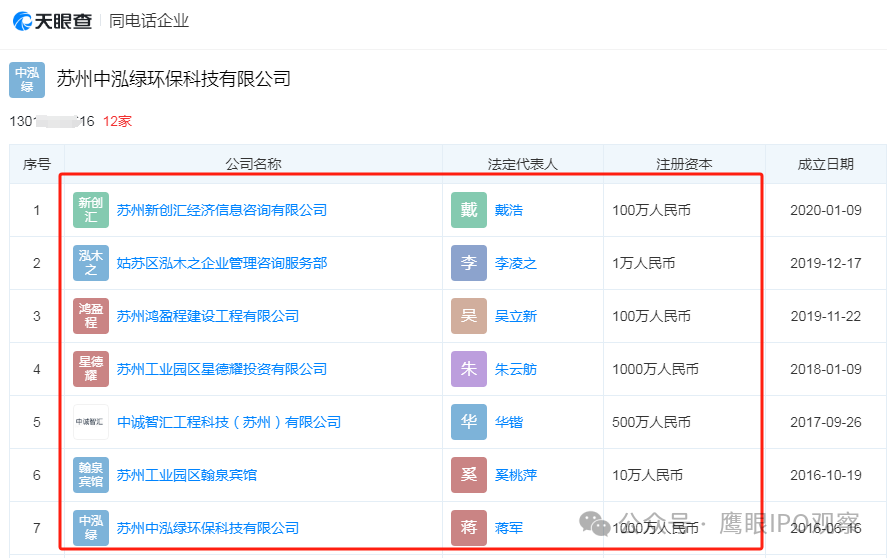Select the 1万人民币 capital cell
The image size is (887, 558).
click(644, 263)
